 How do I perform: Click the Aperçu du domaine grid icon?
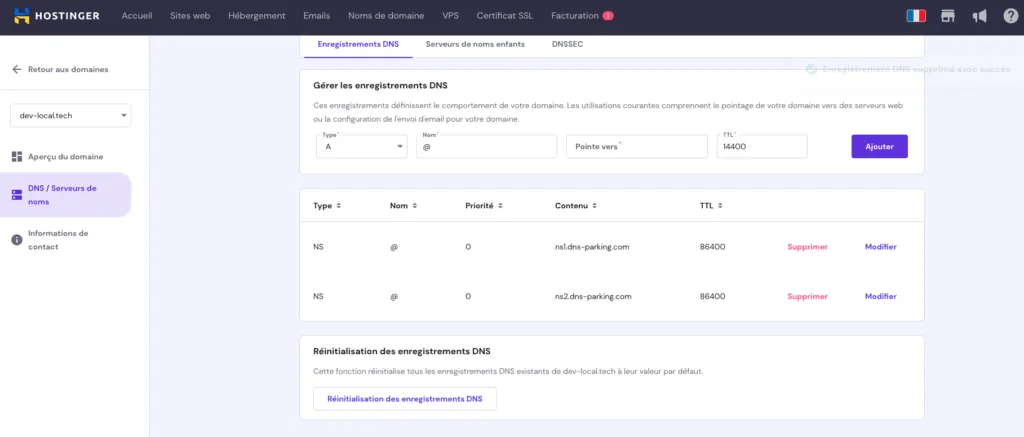click(x=17, y=157)
